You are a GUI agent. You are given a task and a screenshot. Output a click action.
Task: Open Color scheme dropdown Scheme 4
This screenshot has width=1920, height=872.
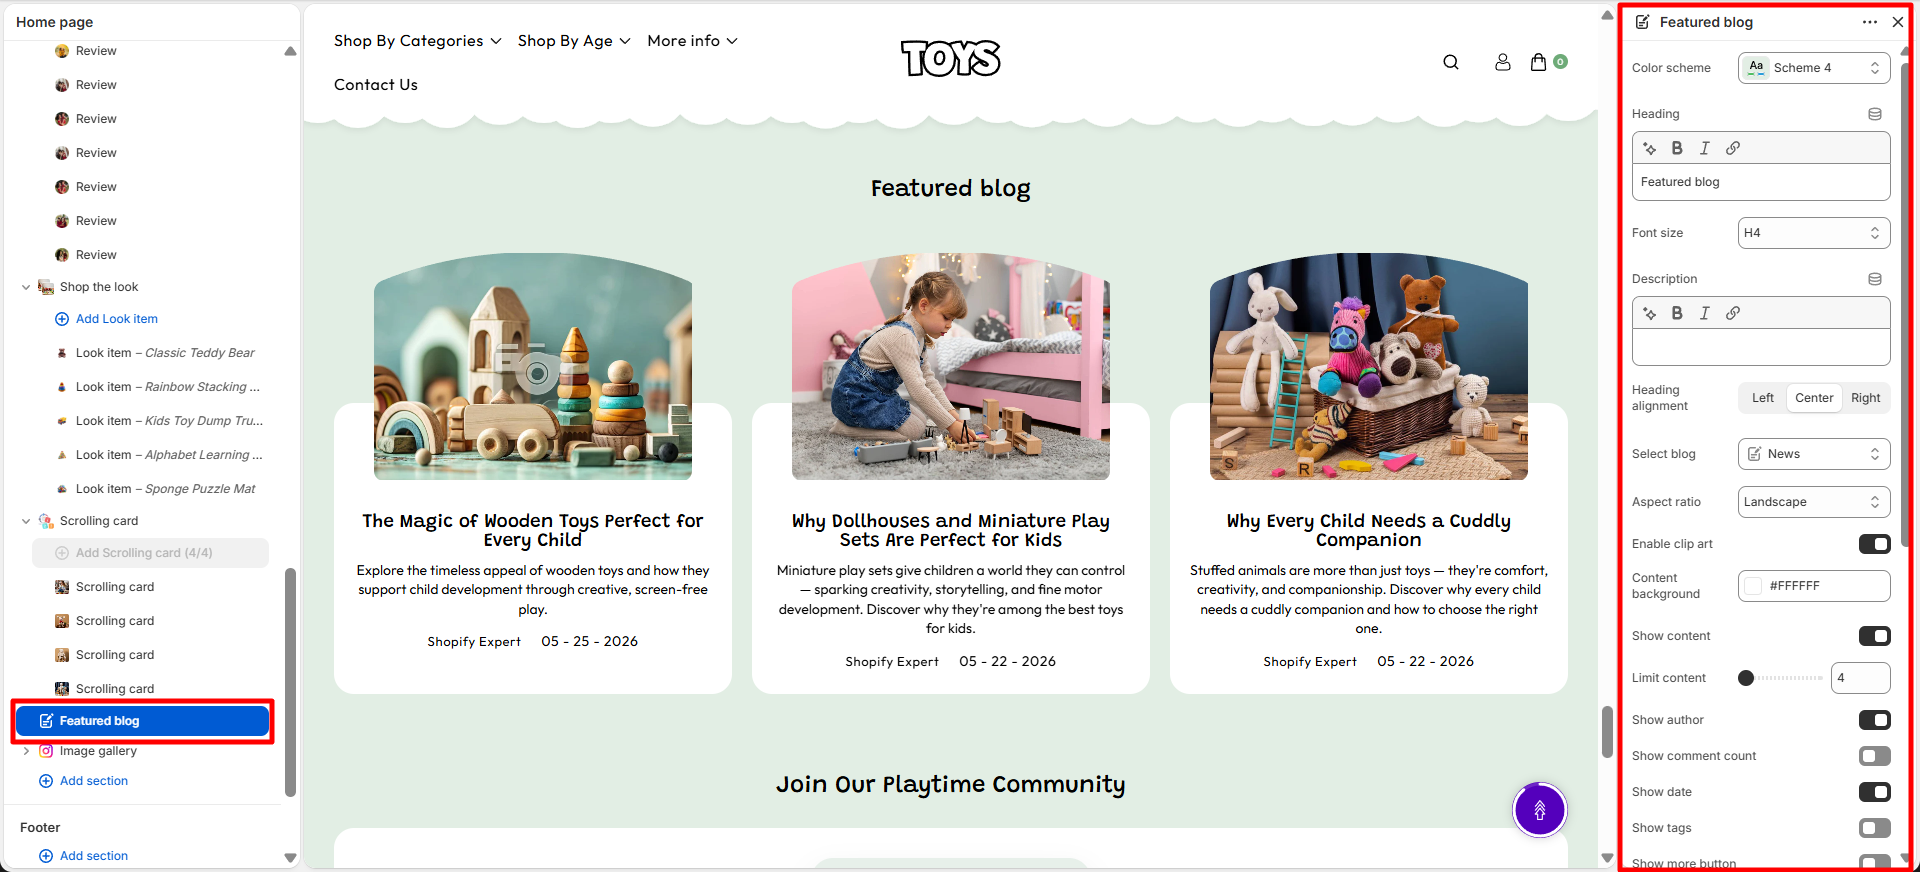click(x=1814, y=68)
